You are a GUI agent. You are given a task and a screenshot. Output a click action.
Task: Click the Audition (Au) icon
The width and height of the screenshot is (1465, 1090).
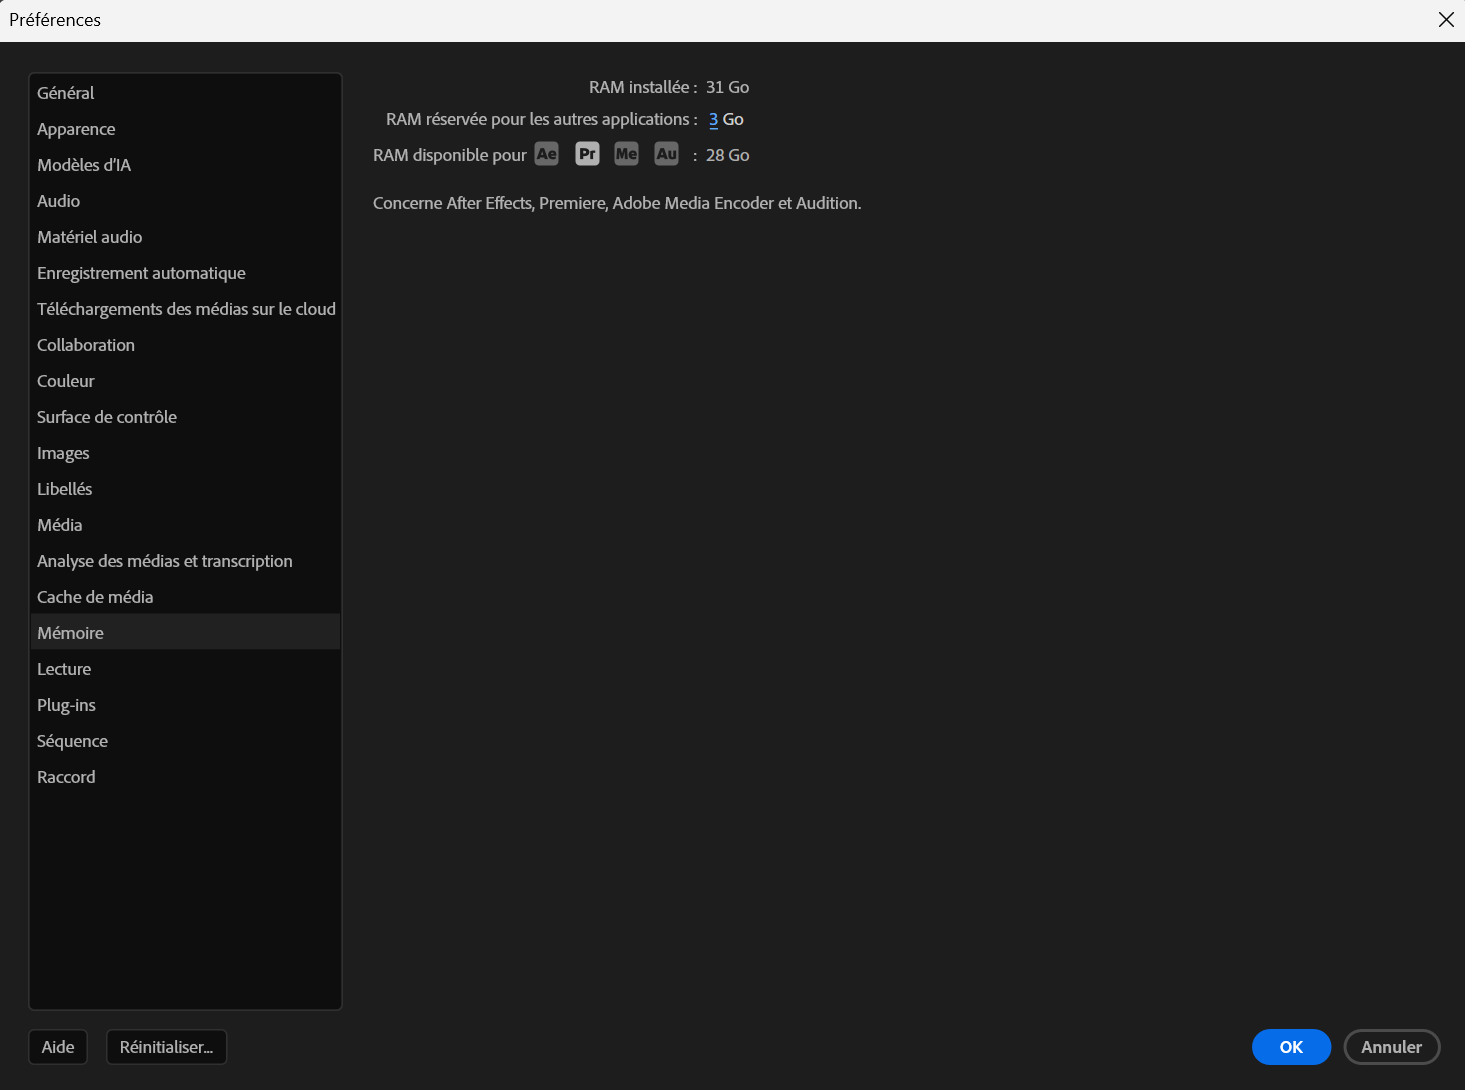(x=666, y=154)
